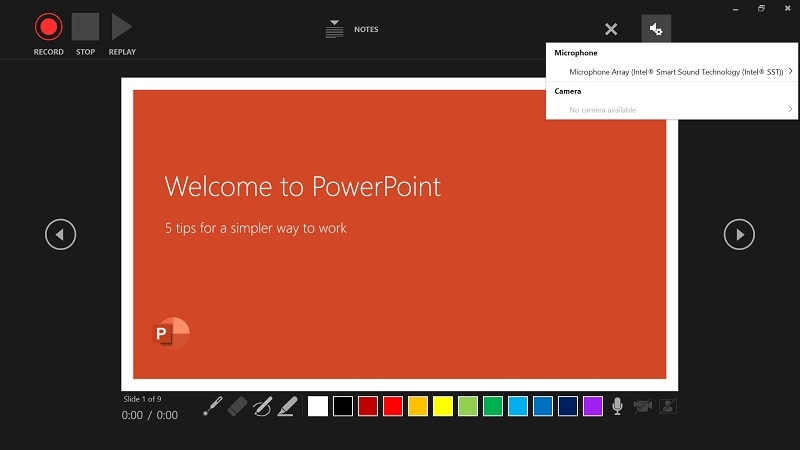Click the '5 tips for a simpler way to work' subtitle
This screenshot has width=800, height=450.
pyautogui.click(x=256, y=228)
